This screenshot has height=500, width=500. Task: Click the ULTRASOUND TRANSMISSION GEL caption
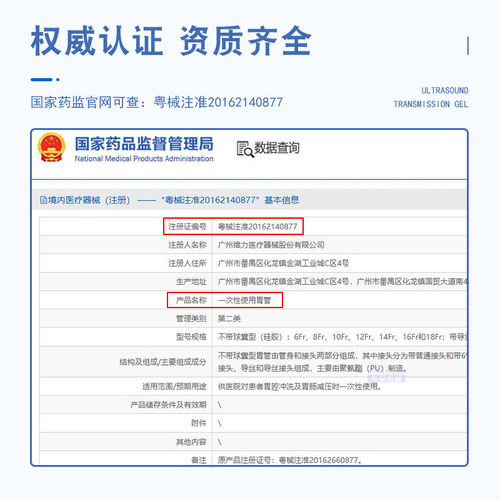(431, 97)
